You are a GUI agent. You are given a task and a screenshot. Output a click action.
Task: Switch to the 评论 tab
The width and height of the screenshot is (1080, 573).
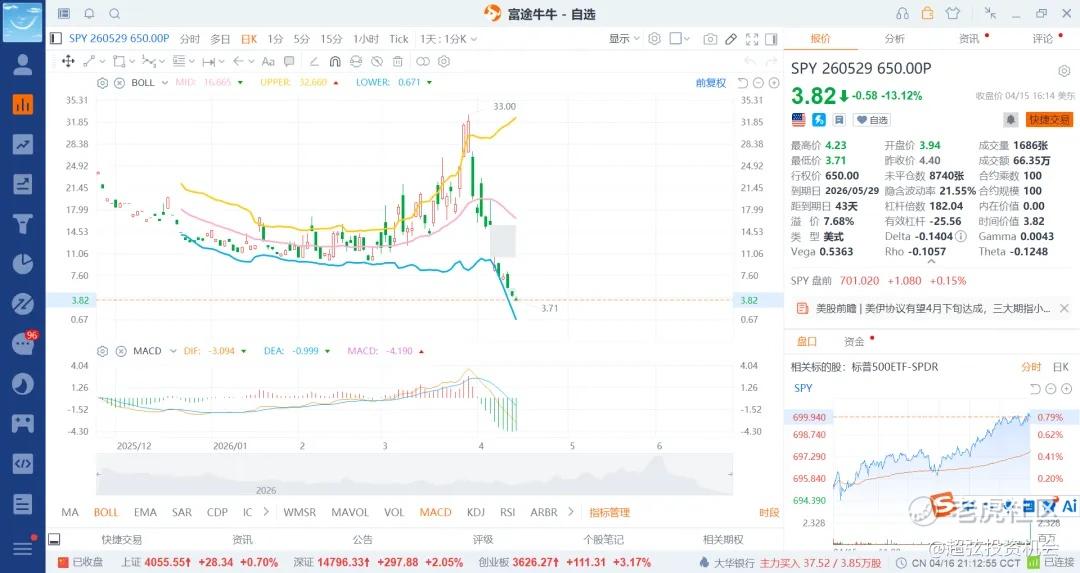coord(1042,39)
